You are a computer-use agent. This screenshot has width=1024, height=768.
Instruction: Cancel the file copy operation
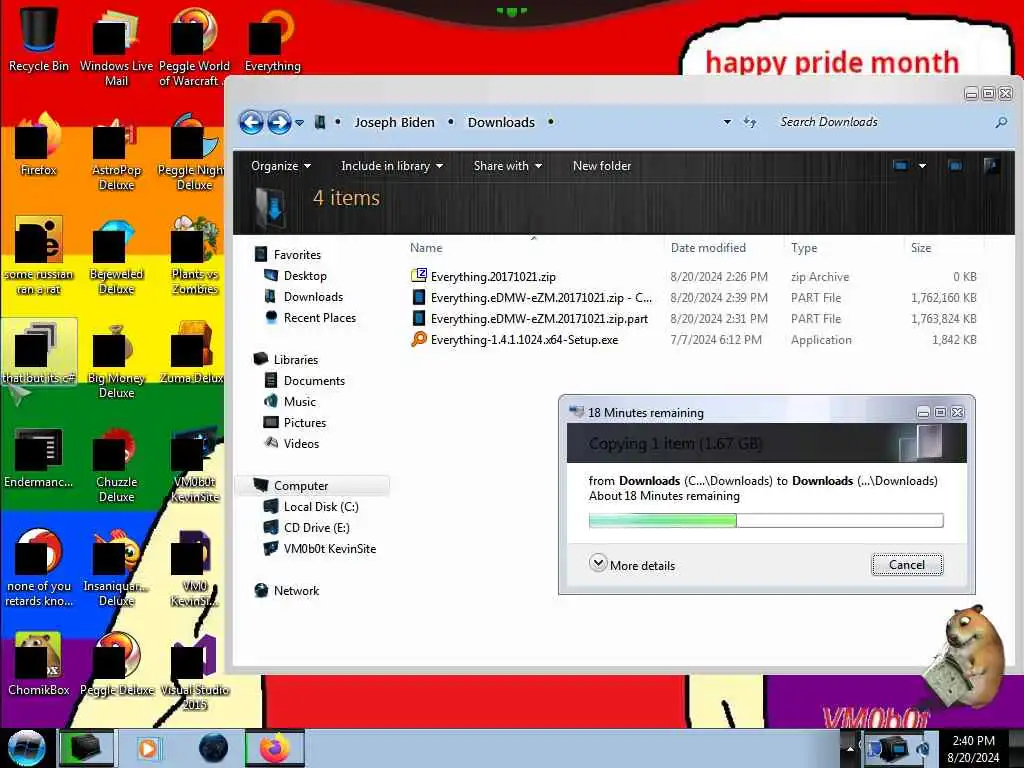[x=907, y=565]
